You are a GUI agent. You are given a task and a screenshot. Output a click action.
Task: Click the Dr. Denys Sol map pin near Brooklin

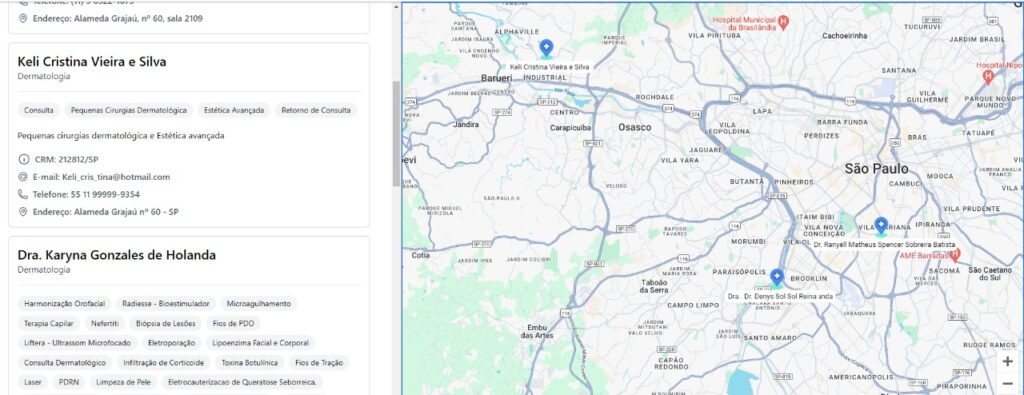(x=776, y=278)
